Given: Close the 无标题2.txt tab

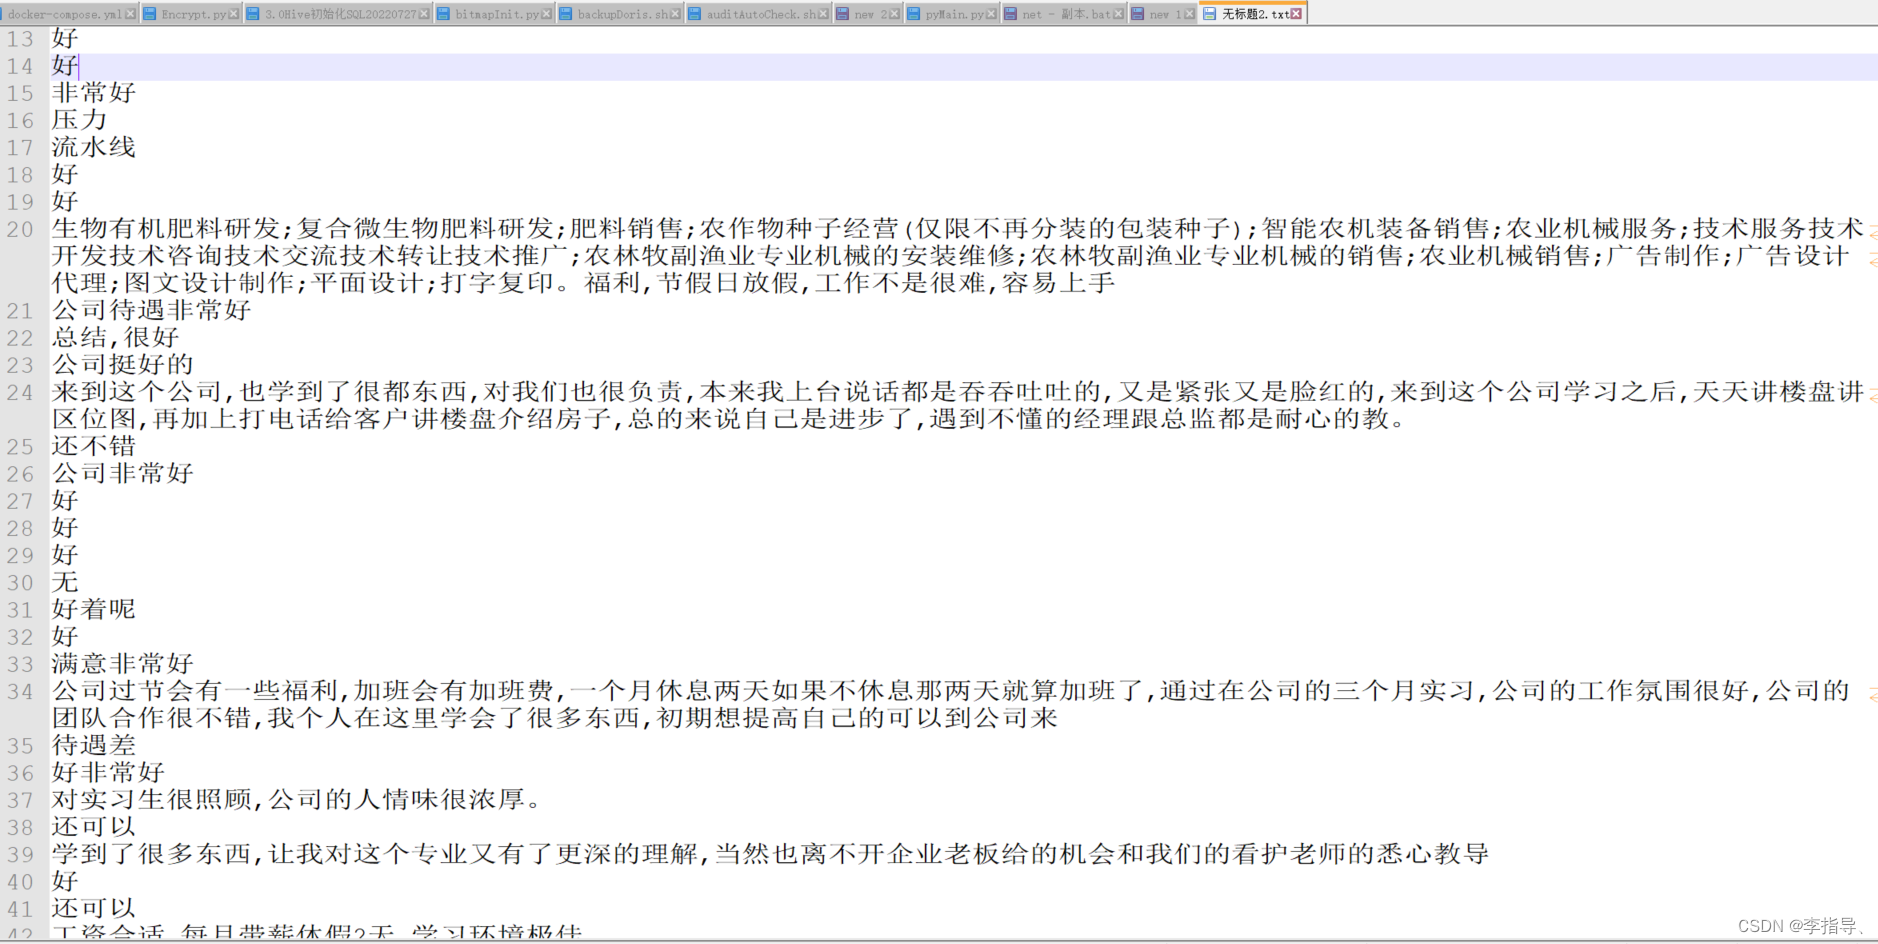Looking at the screenshot, I should 1296,14.
